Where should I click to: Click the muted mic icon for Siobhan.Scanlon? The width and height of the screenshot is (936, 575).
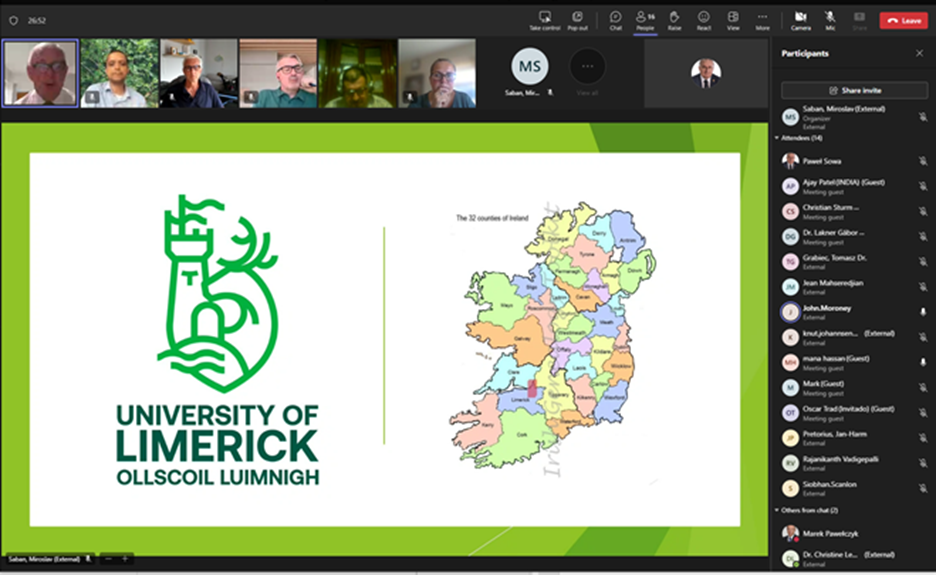pos(923,488)
